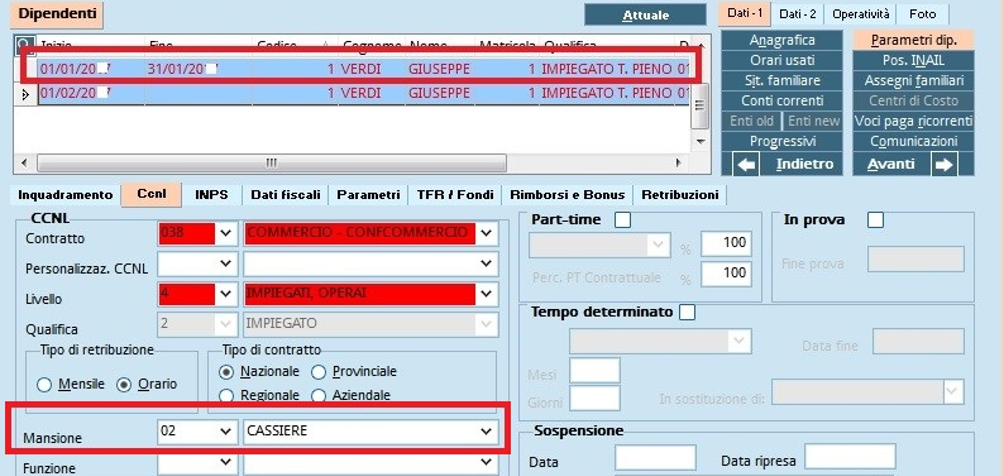This screenshot has height=476, width=1004.
Task: Select Mensile retribution type
Action: pyautogui.click(x=44, y=384)
